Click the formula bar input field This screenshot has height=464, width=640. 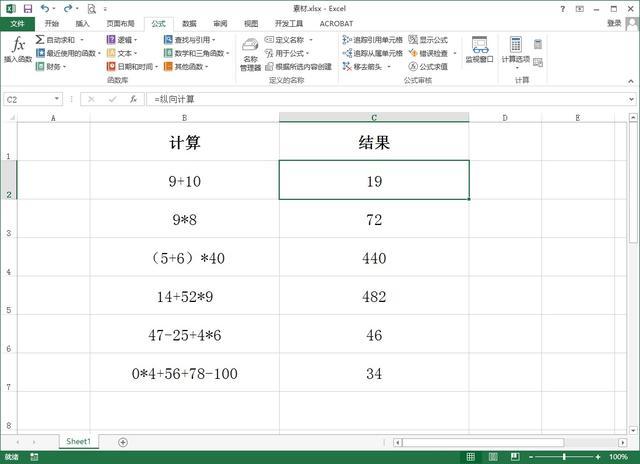[388, 99]
